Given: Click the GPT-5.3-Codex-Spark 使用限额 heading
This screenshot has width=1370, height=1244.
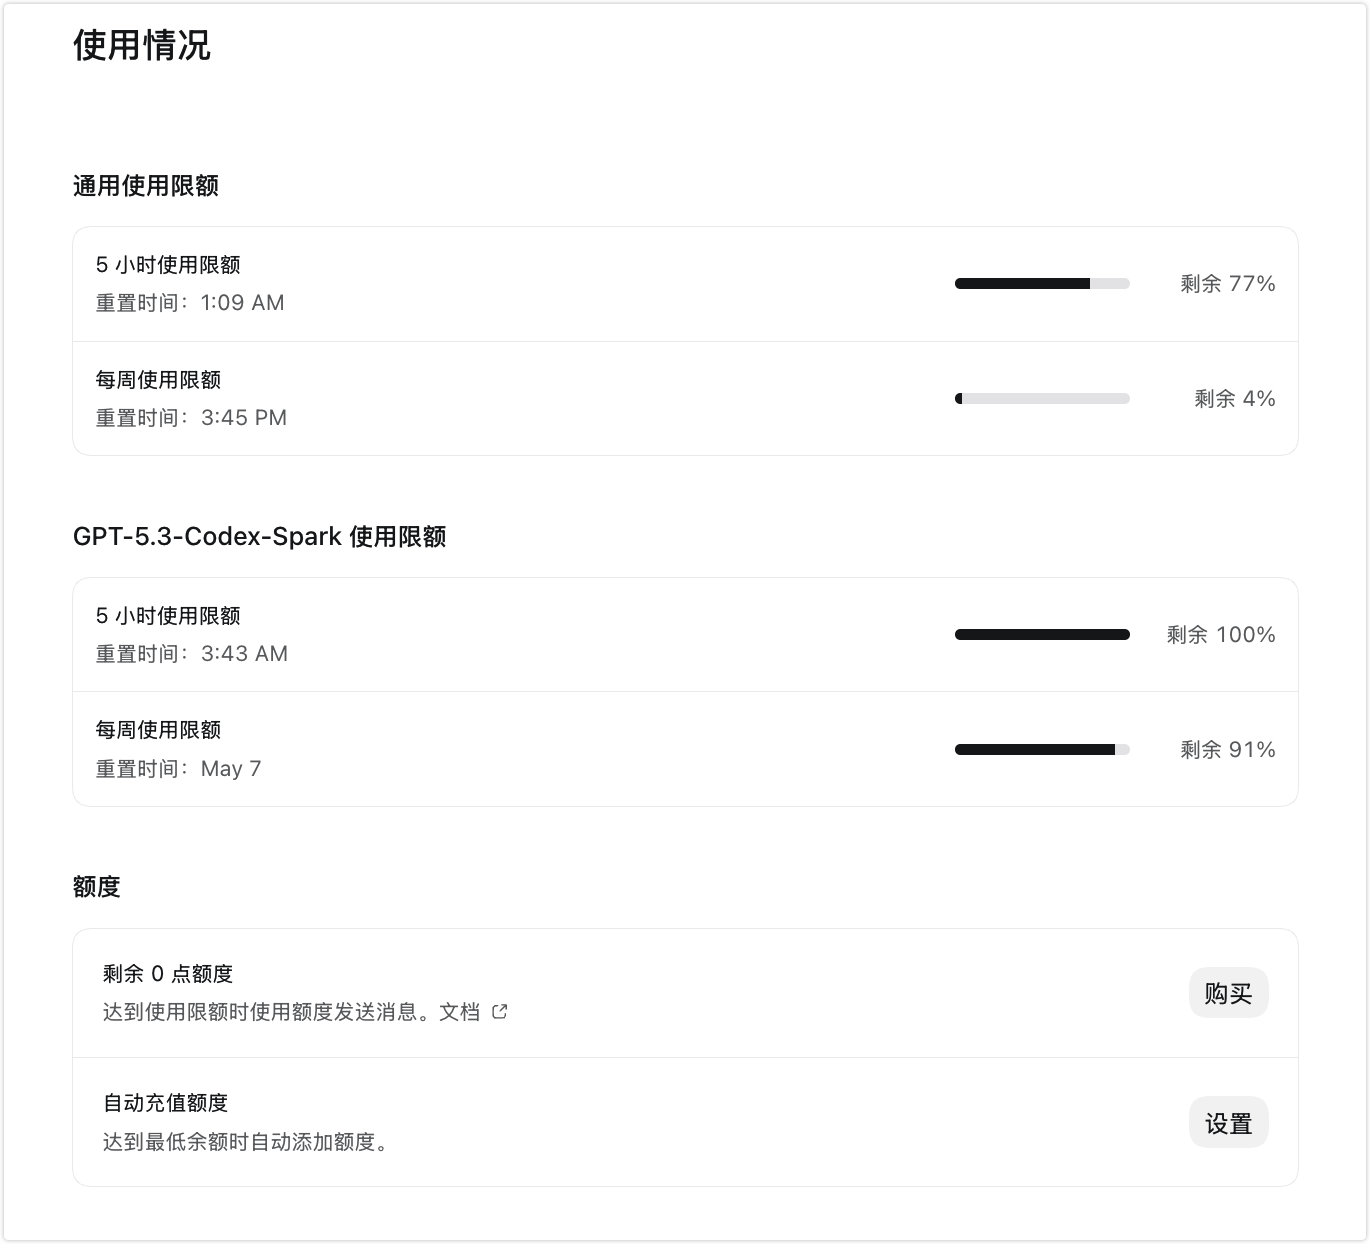Looking at the screenshot, I should click(x=259, y=537).
